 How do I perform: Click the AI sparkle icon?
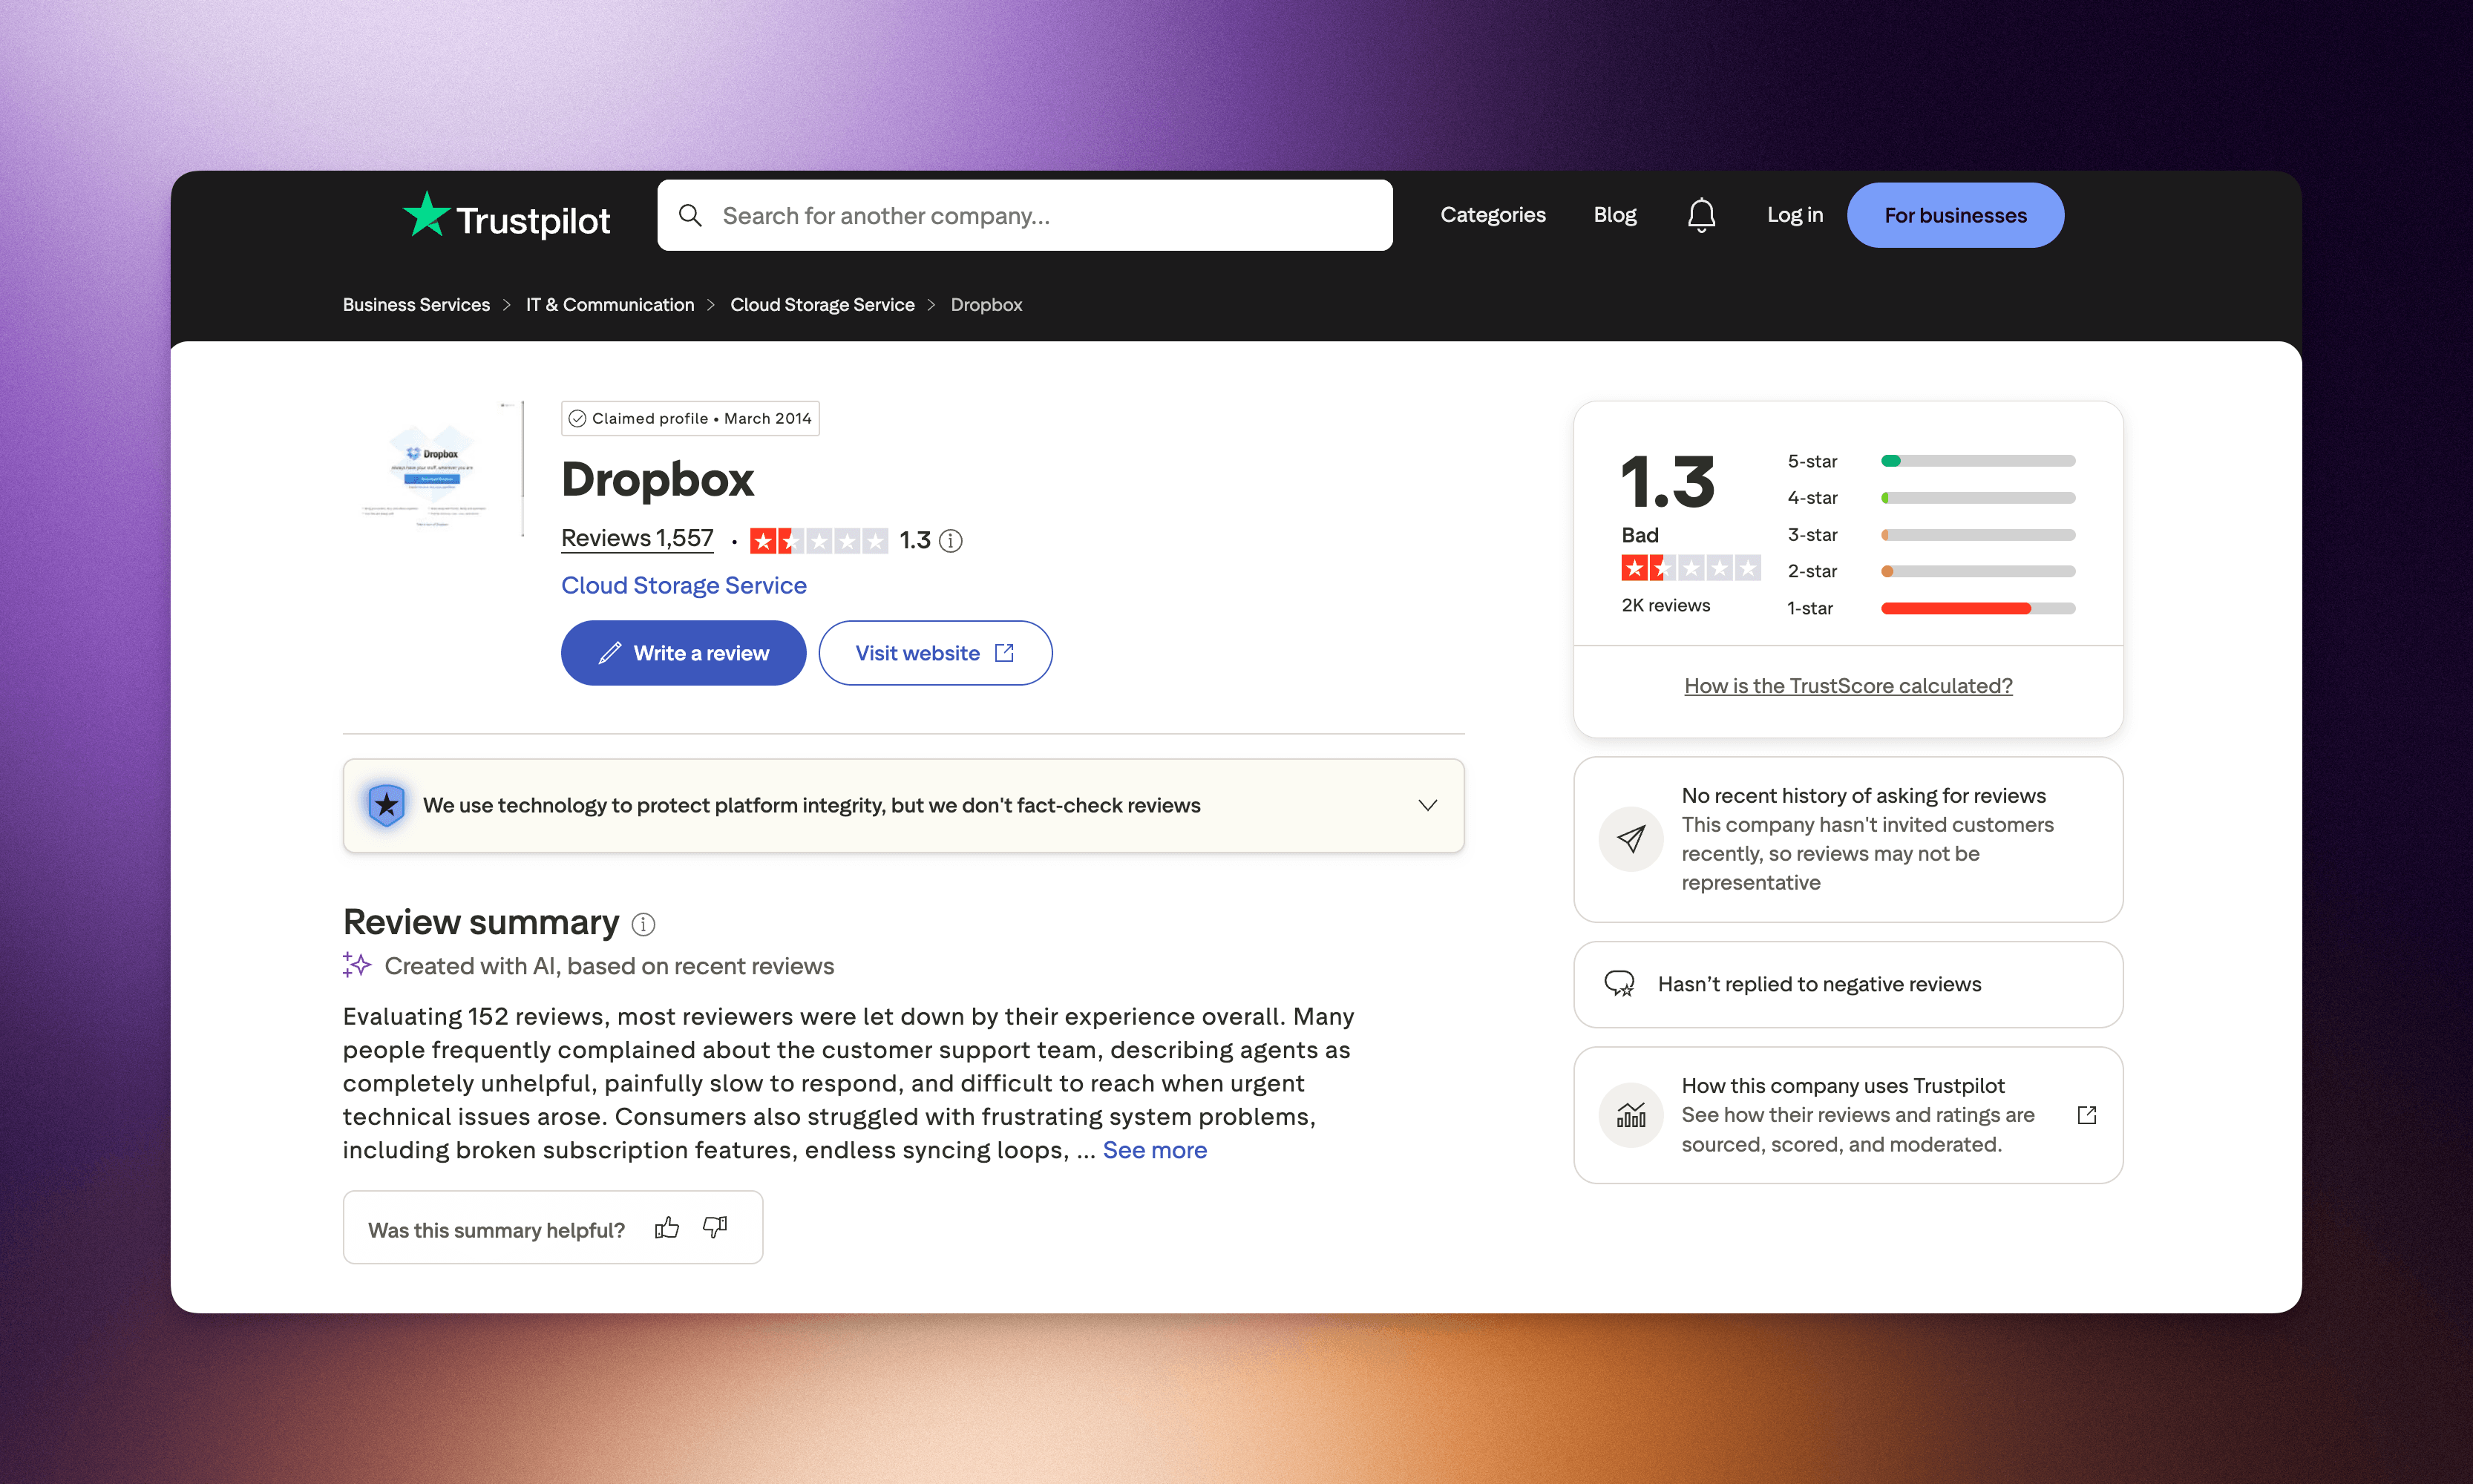(x=356, y=965)
